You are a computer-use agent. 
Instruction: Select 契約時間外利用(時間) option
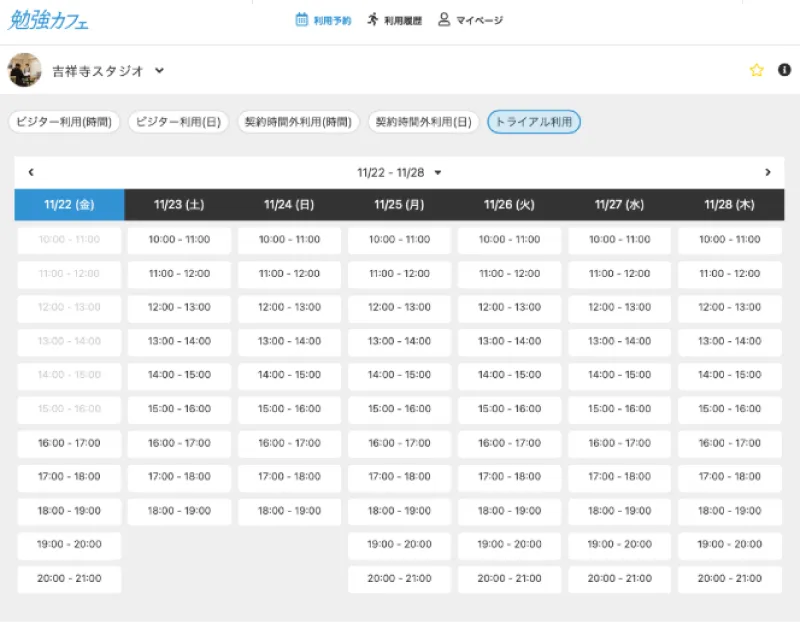(x=298, y=122)
